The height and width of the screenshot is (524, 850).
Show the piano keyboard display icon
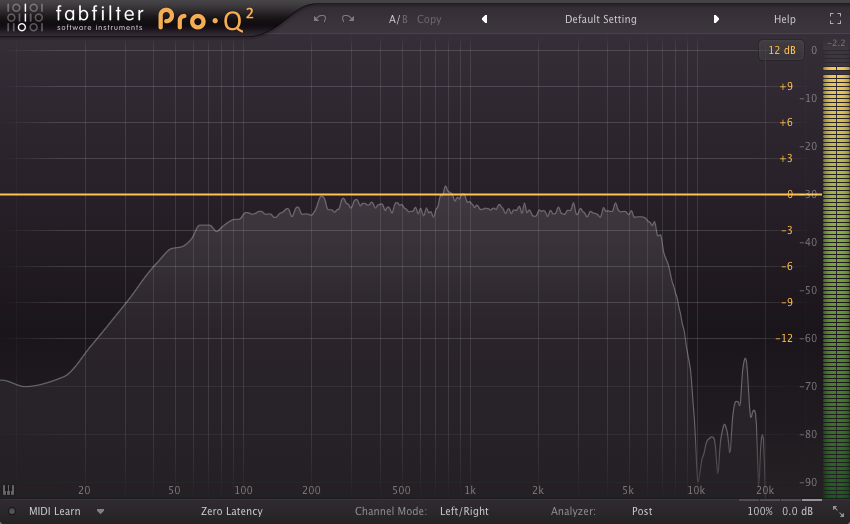coord(8,490)
